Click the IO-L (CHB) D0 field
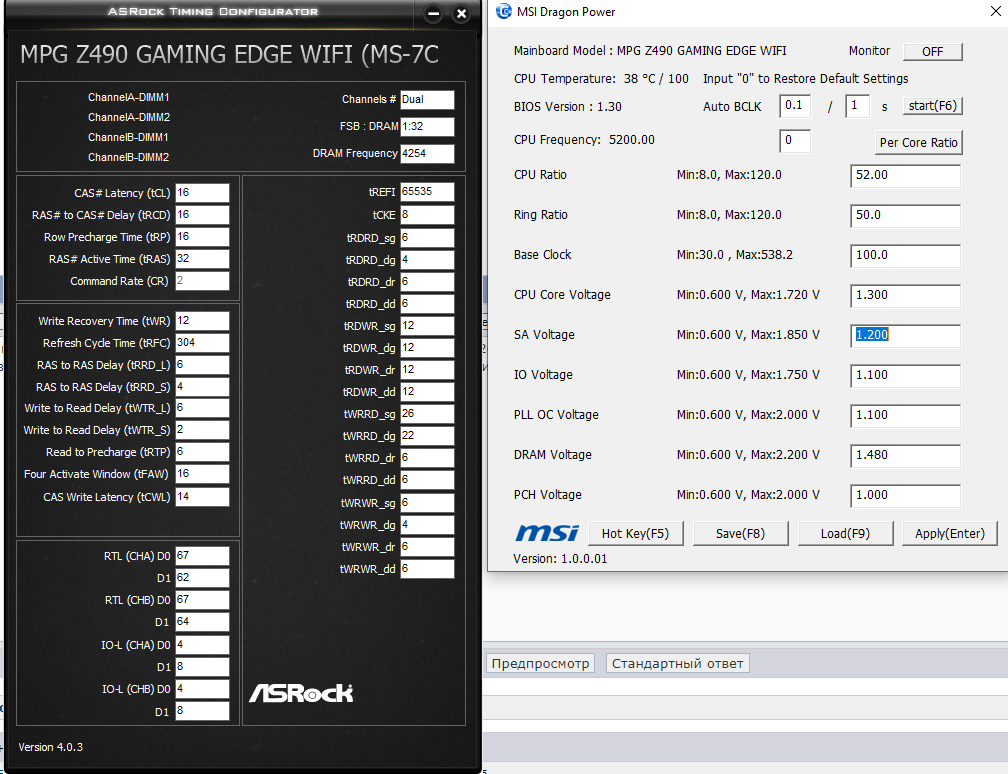Viewport: 1008px width, 774px height. click(x=202, y=689)
